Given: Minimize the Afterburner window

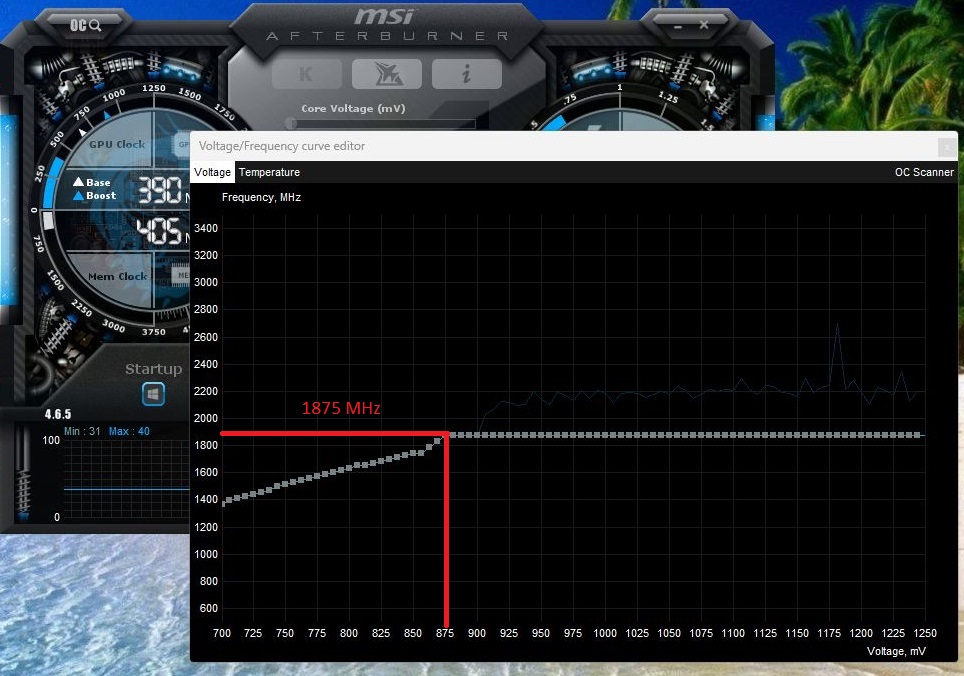Looking at the screenshot, I should coord(678,26).
